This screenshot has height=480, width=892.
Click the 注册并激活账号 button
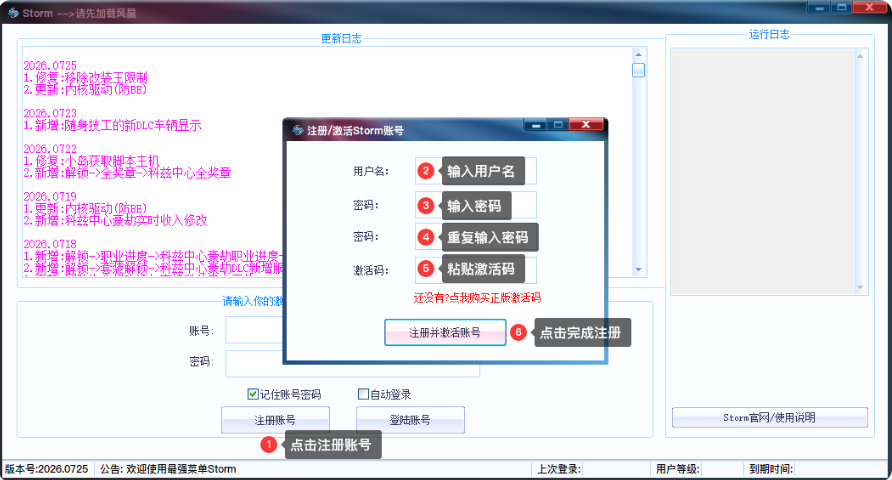[445, 333]
